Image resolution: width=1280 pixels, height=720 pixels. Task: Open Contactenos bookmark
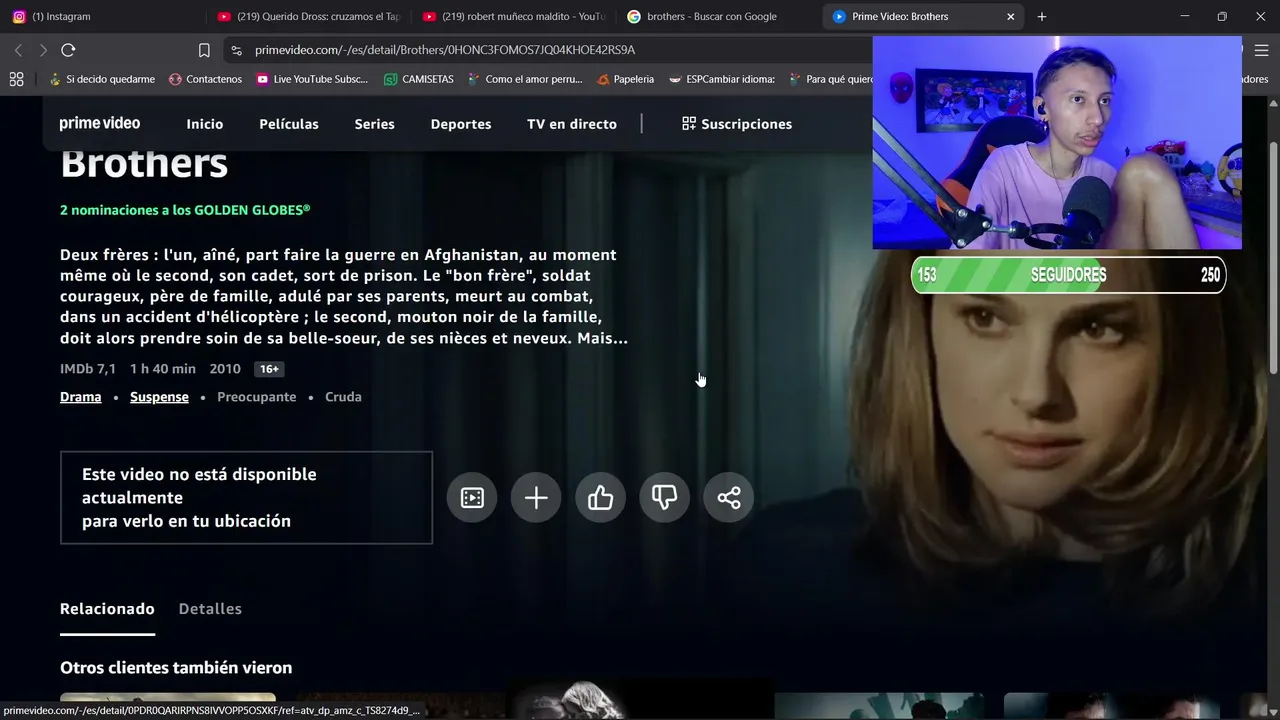click(205, 79)
